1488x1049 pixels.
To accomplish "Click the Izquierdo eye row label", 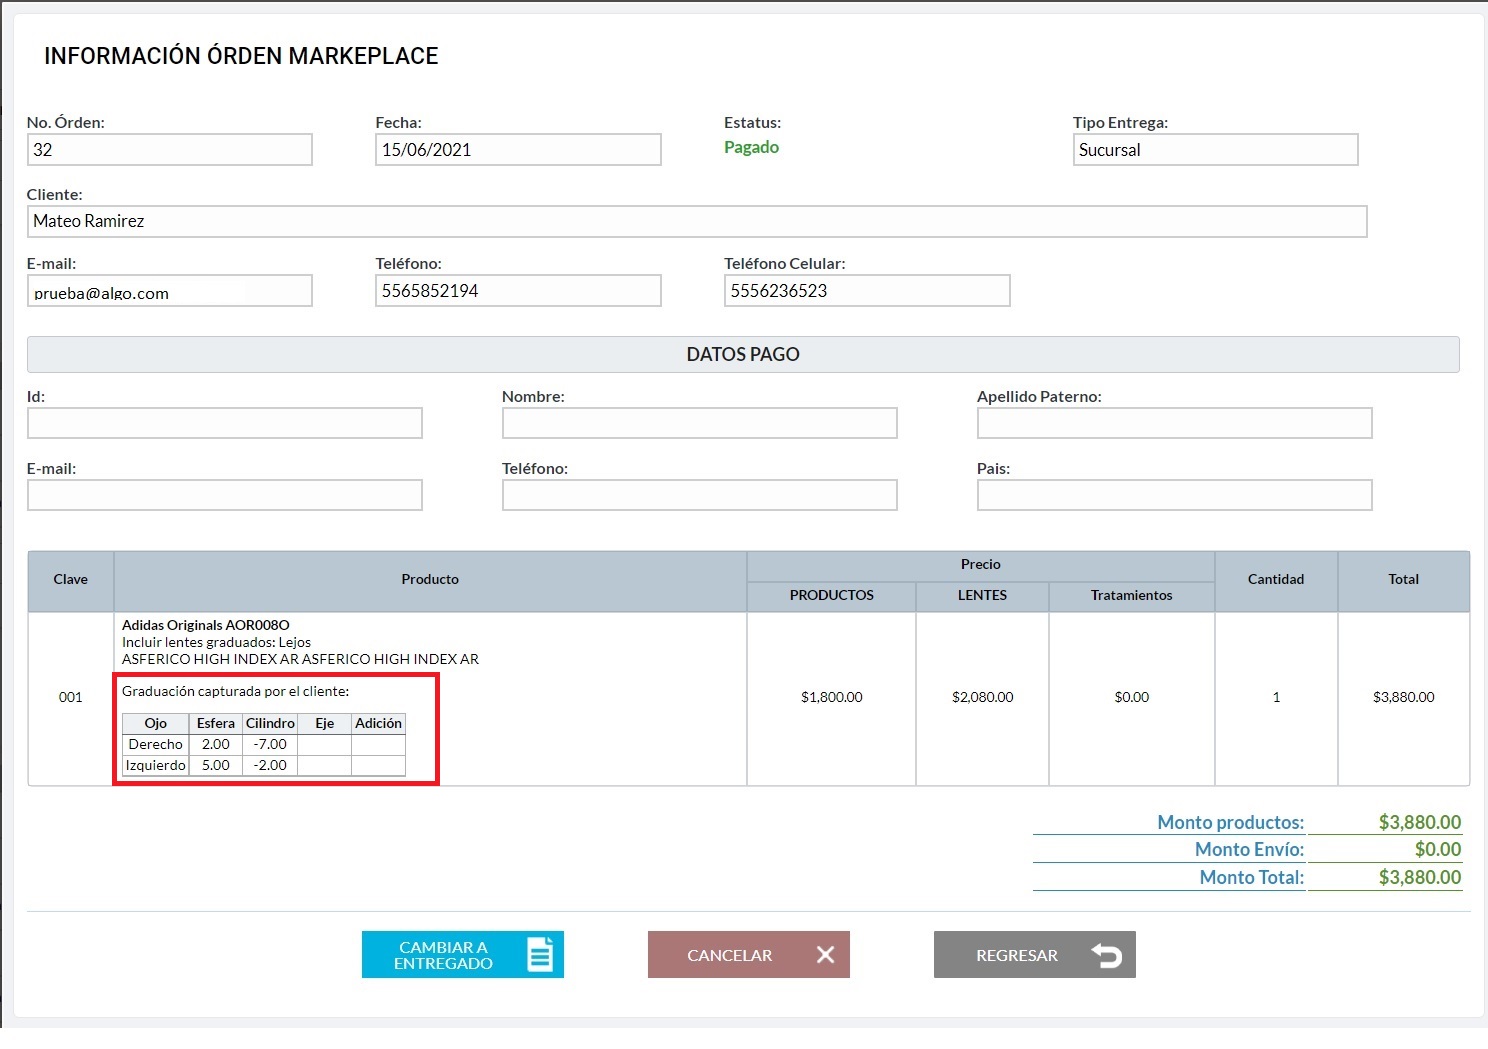I will (x=156, y=766).
